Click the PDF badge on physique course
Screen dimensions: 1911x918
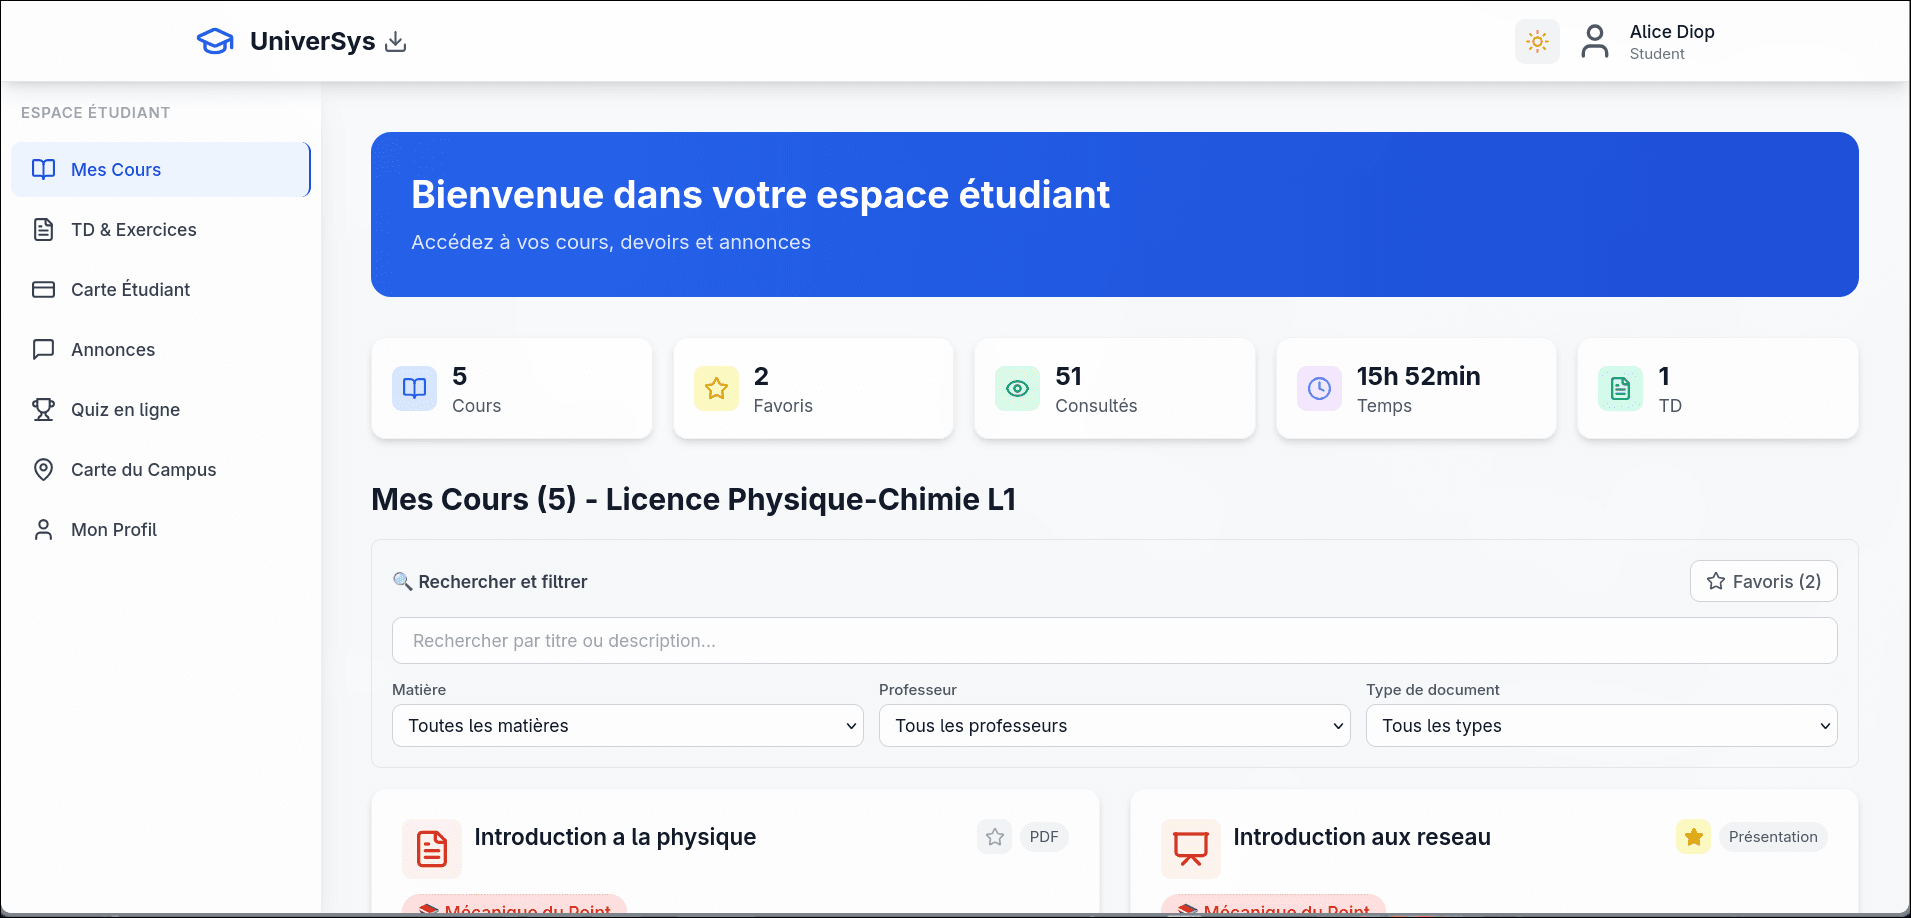tap(1044, 837)
